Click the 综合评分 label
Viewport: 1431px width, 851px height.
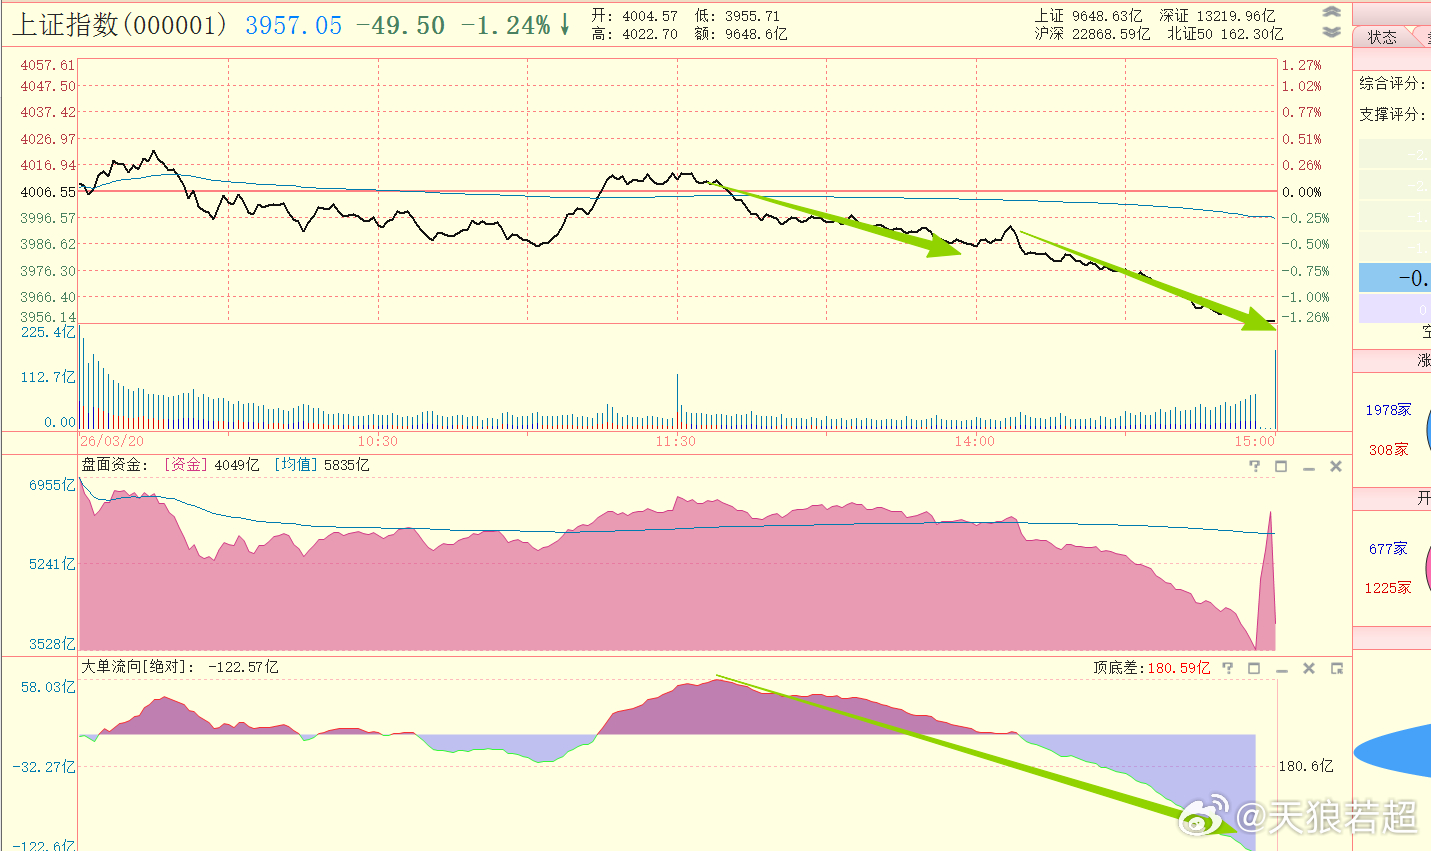(1392, 84)
